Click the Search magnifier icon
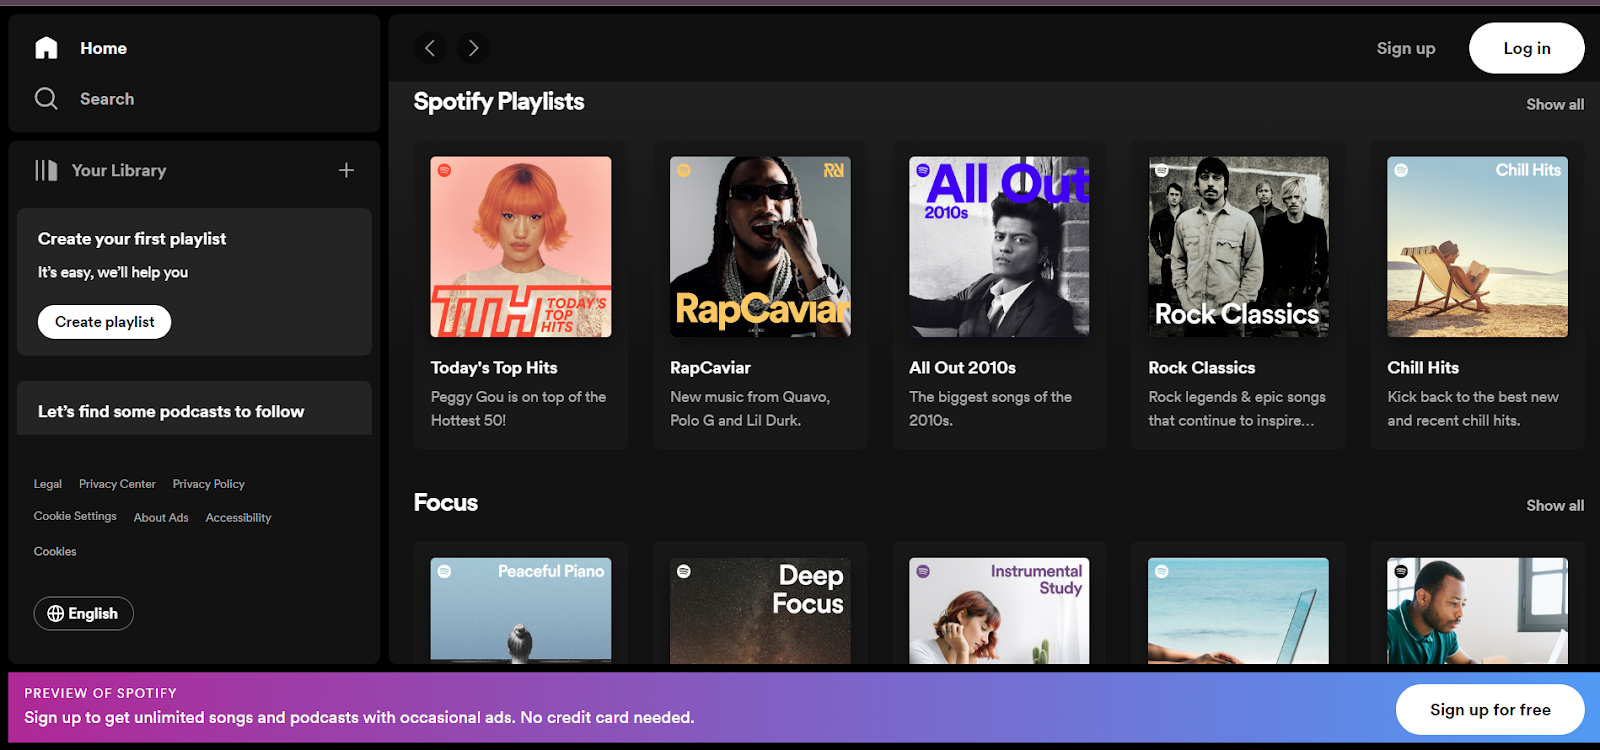 tap(46, 98)
